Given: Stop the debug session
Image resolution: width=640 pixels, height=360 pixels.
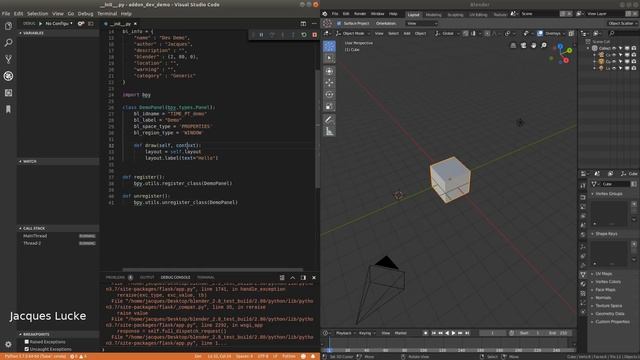Looking at the screenshot, I should click(x=314, y=35).
